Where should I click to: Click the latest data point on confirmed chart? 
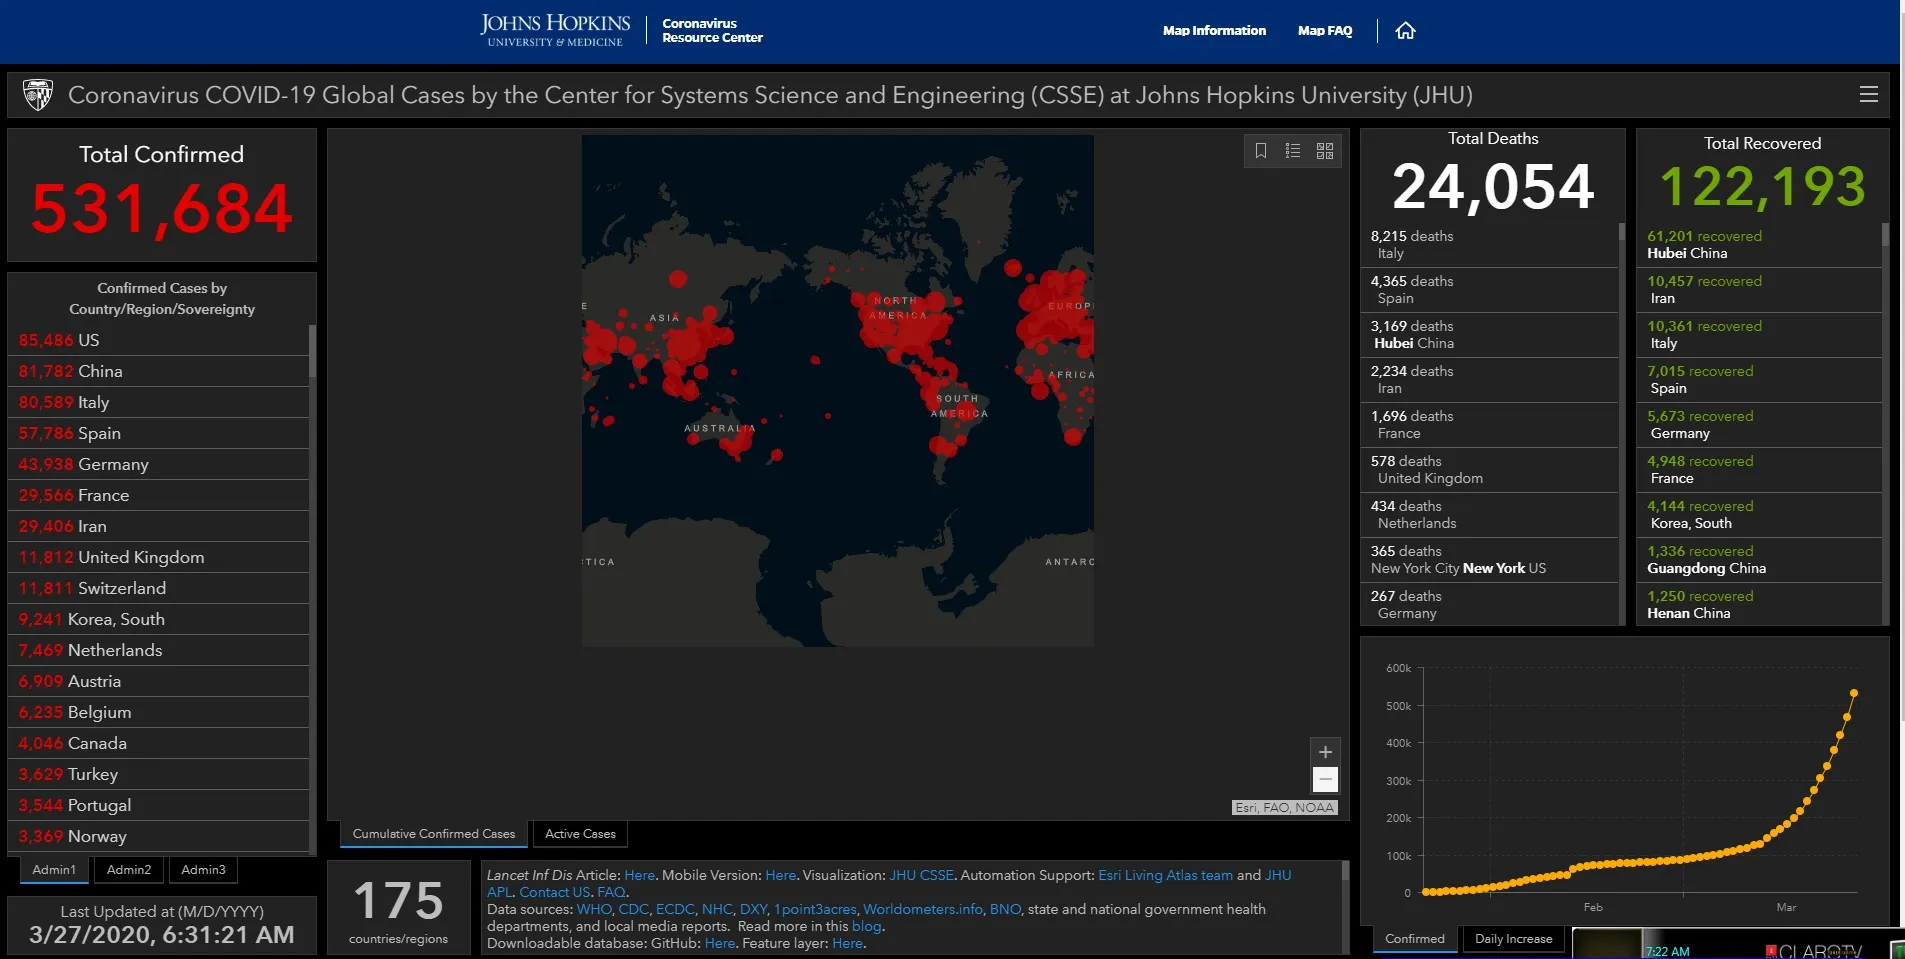coord(1854,693)
